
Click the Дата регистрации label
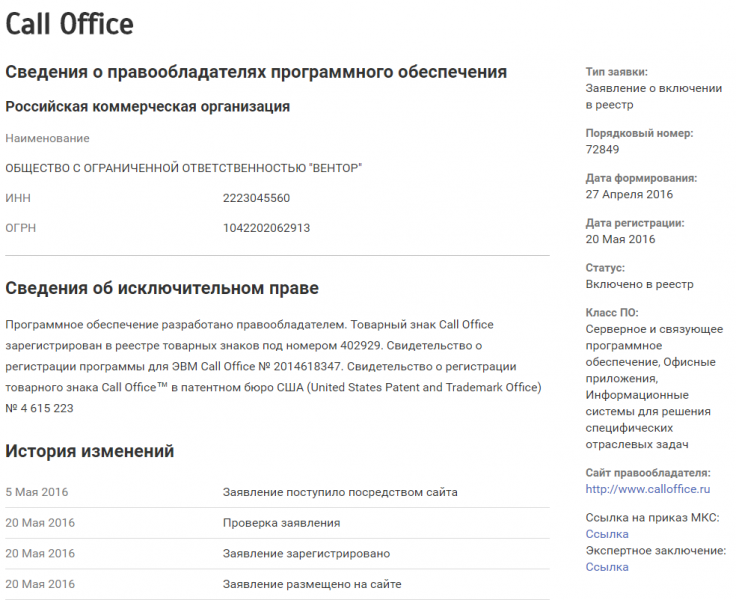tap(635, 223)
